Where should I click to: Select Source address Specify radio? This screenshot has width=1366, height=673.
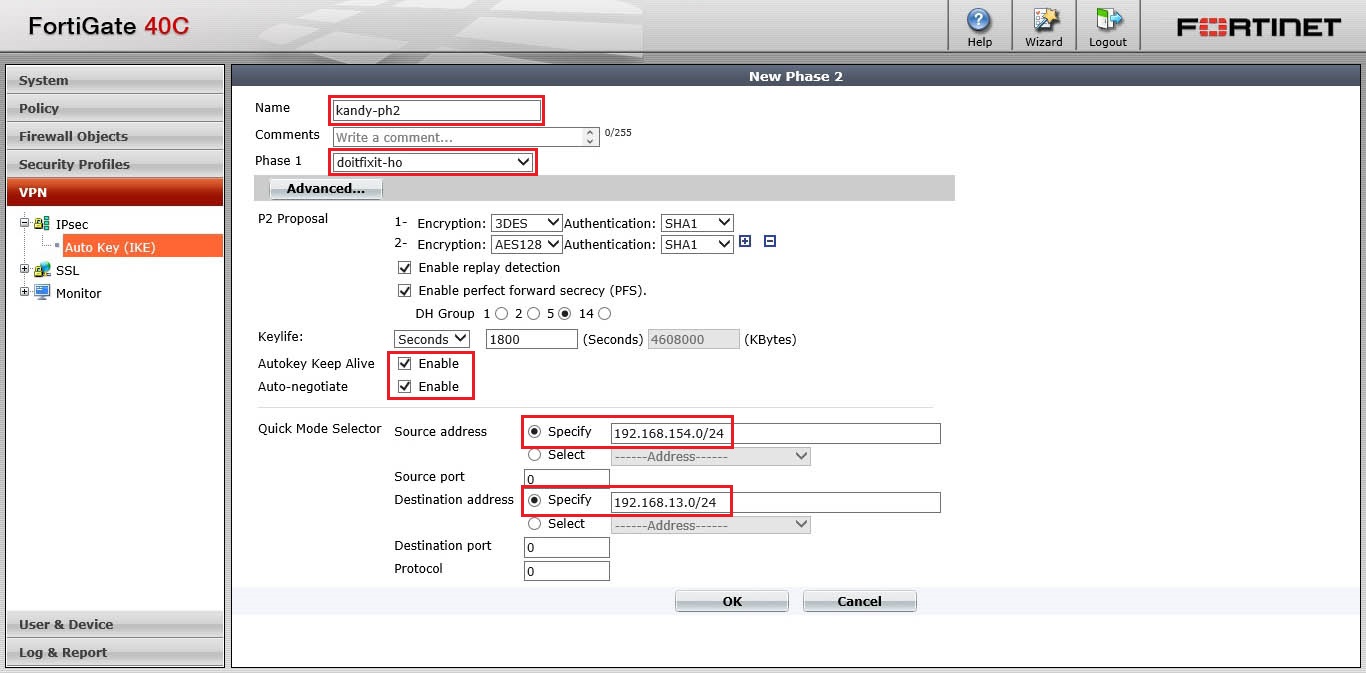(534, 432)
